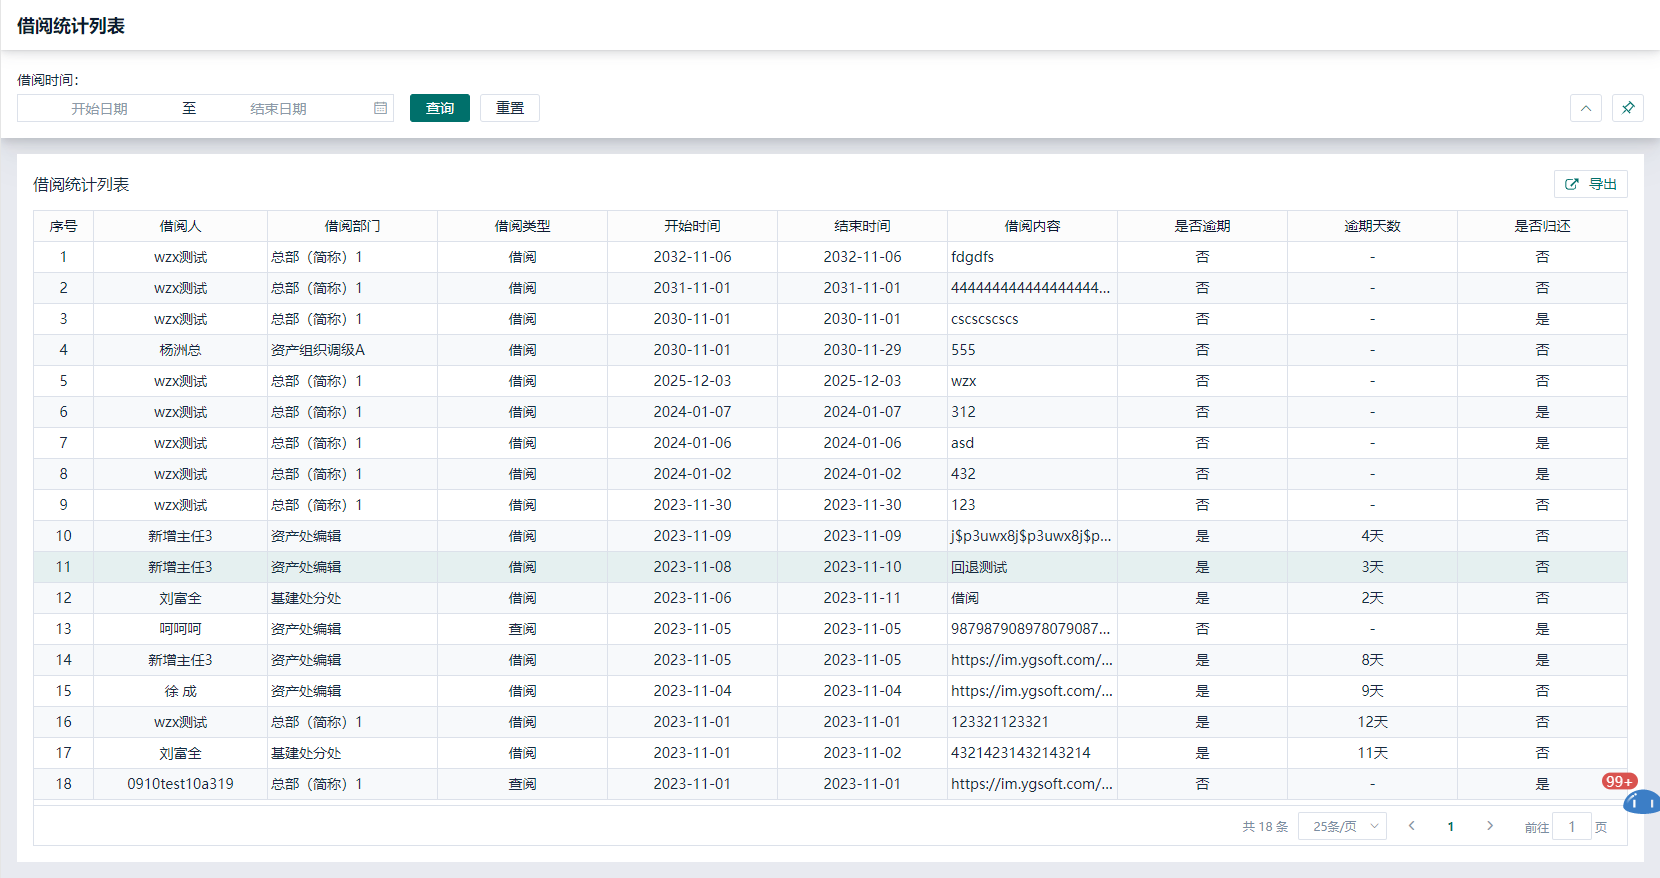1660x878 pixels.
Task: Go to next page arrow
Action: pos(1490,826)
